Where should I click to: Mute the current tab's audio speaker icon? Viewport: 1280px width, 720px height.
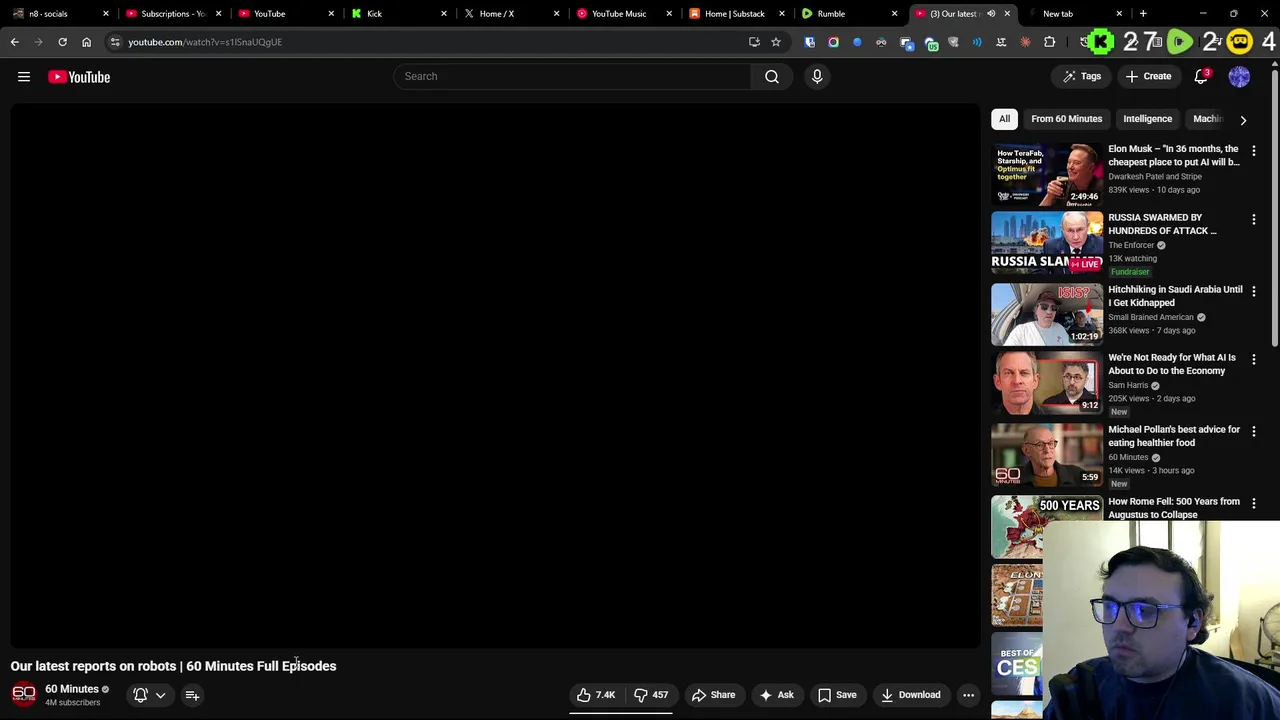[991, 14]
